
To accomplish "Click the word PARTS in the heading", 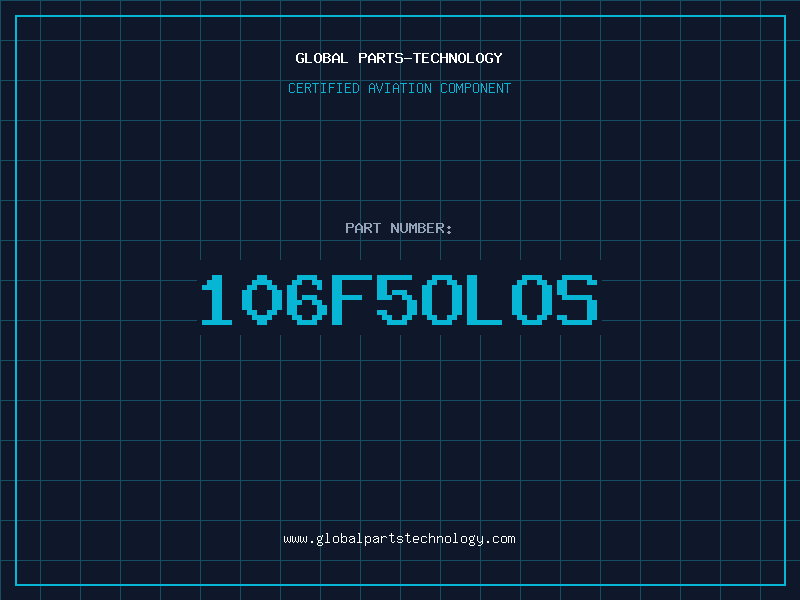I will (x=381, y=58).
